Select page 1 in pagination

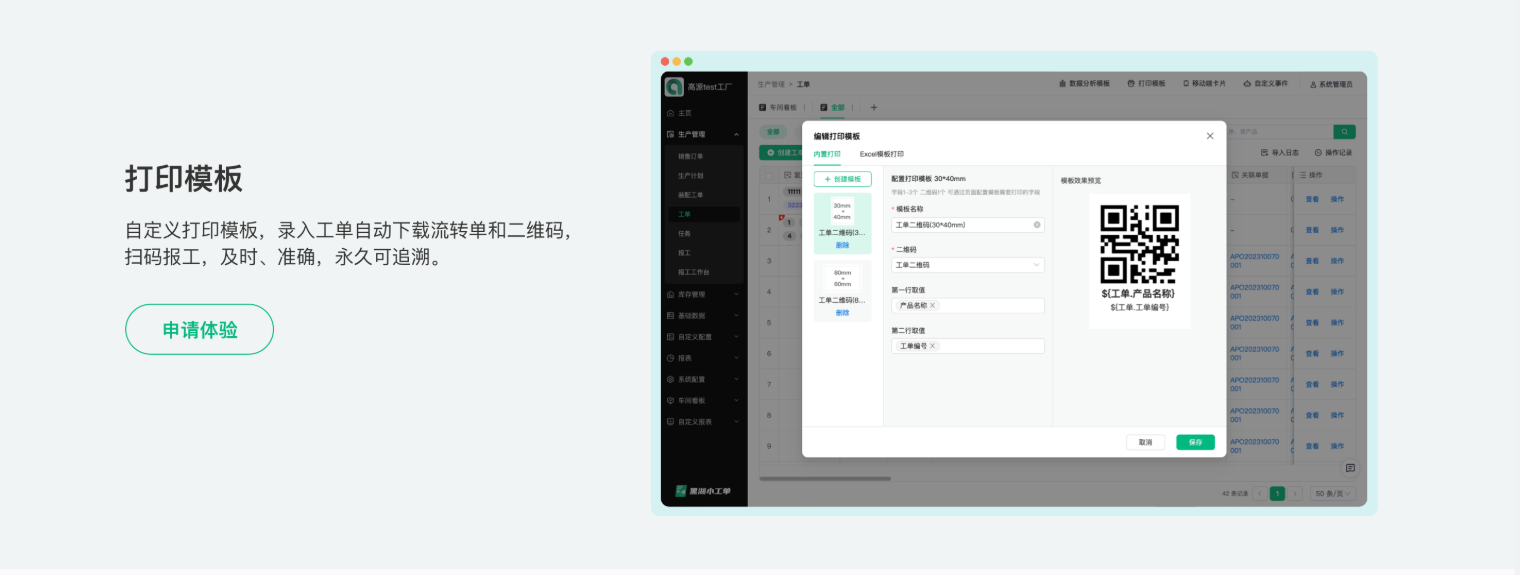(1277, 493)
